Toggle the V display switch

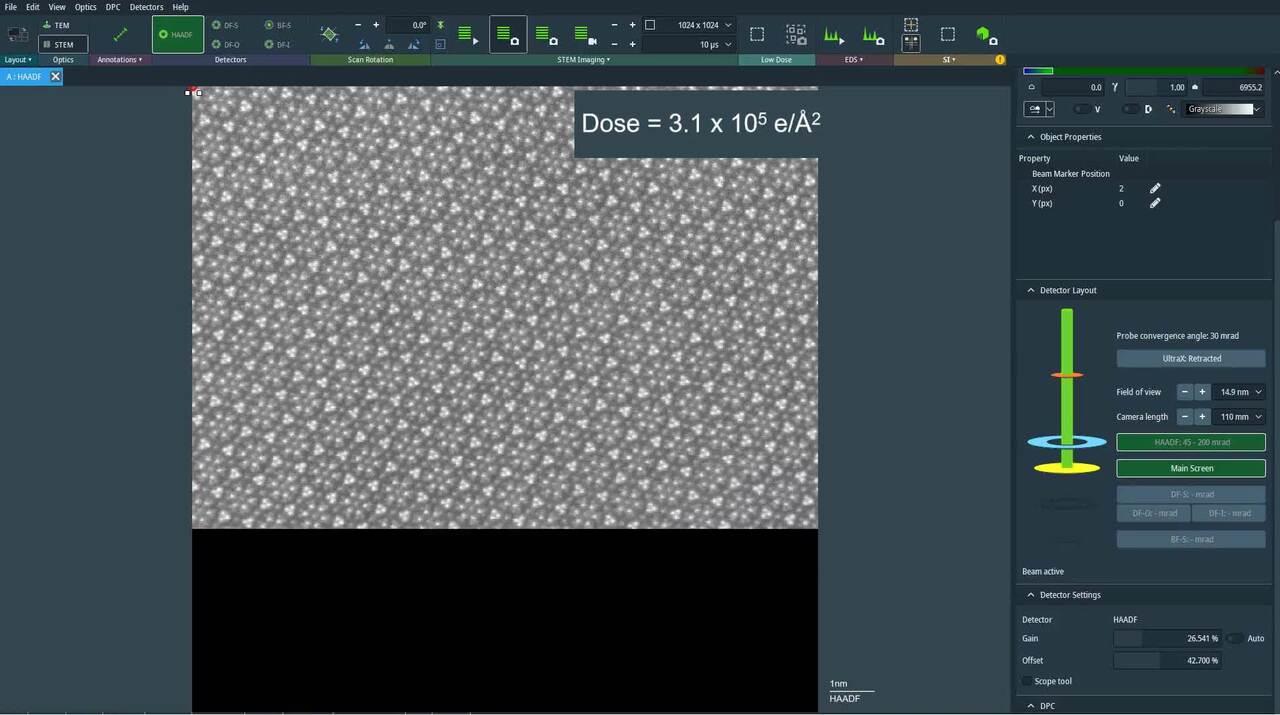point(1082,109)
